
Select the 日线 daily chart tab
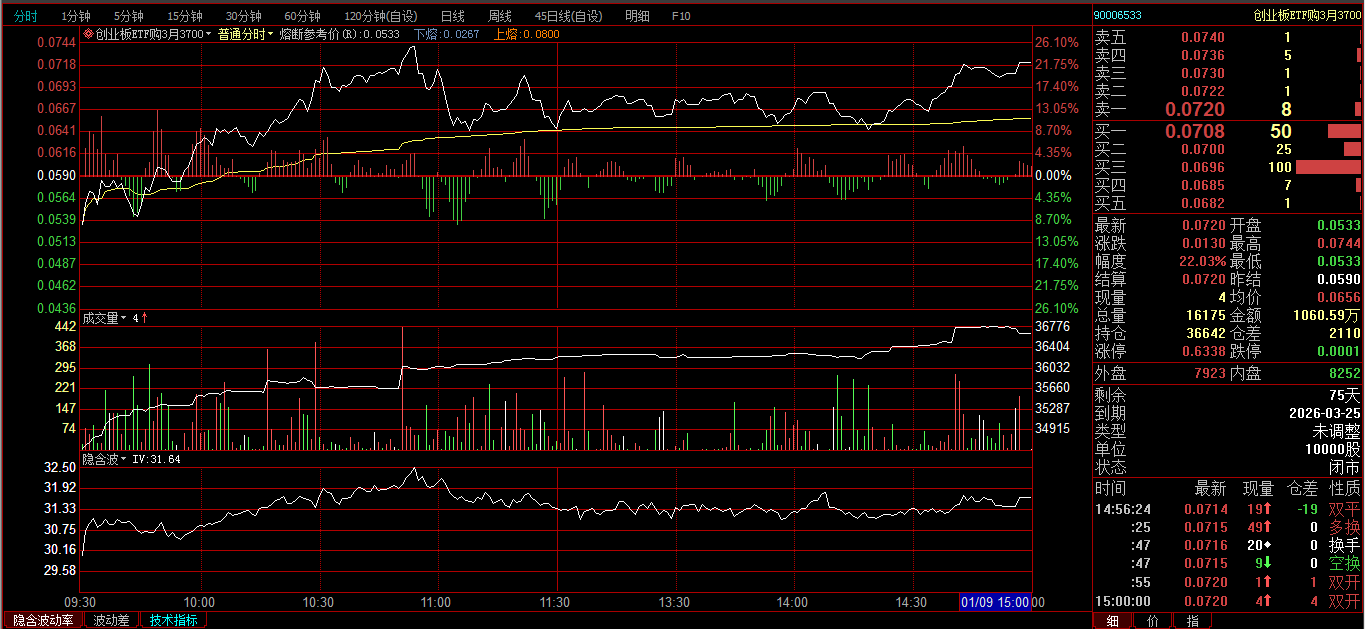point(452,16)
